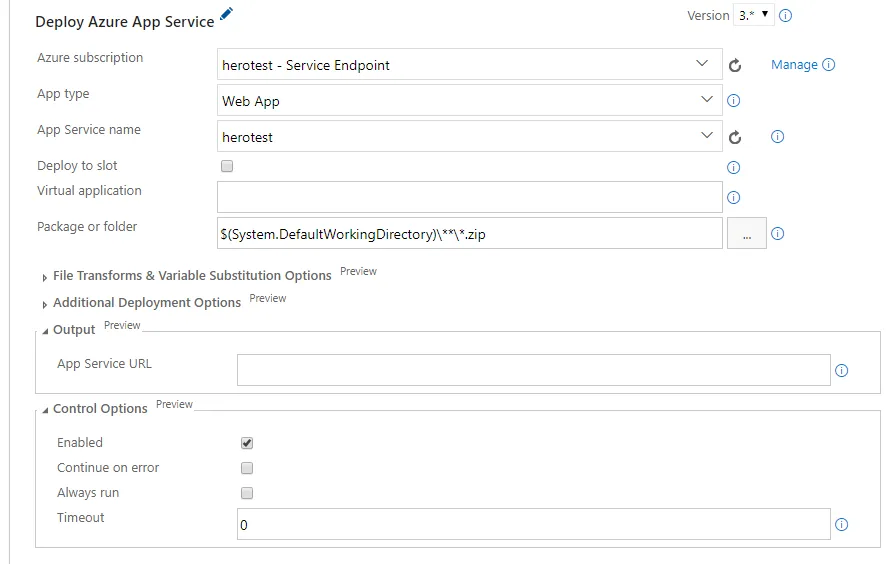This screenshot has width=886, height=564.
Task: View info about Deploy to slot
Action: click(x=733, y=168)
